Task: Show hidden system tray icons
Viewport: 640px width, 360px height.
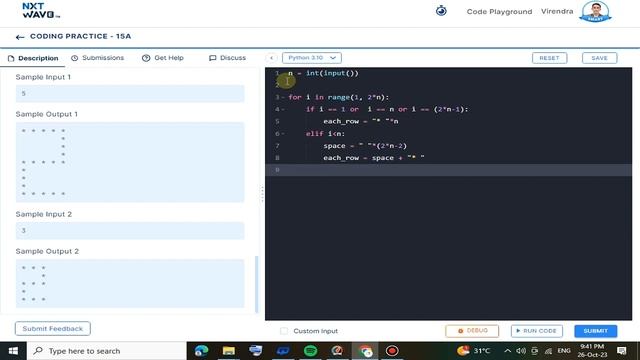Action: 507,351
